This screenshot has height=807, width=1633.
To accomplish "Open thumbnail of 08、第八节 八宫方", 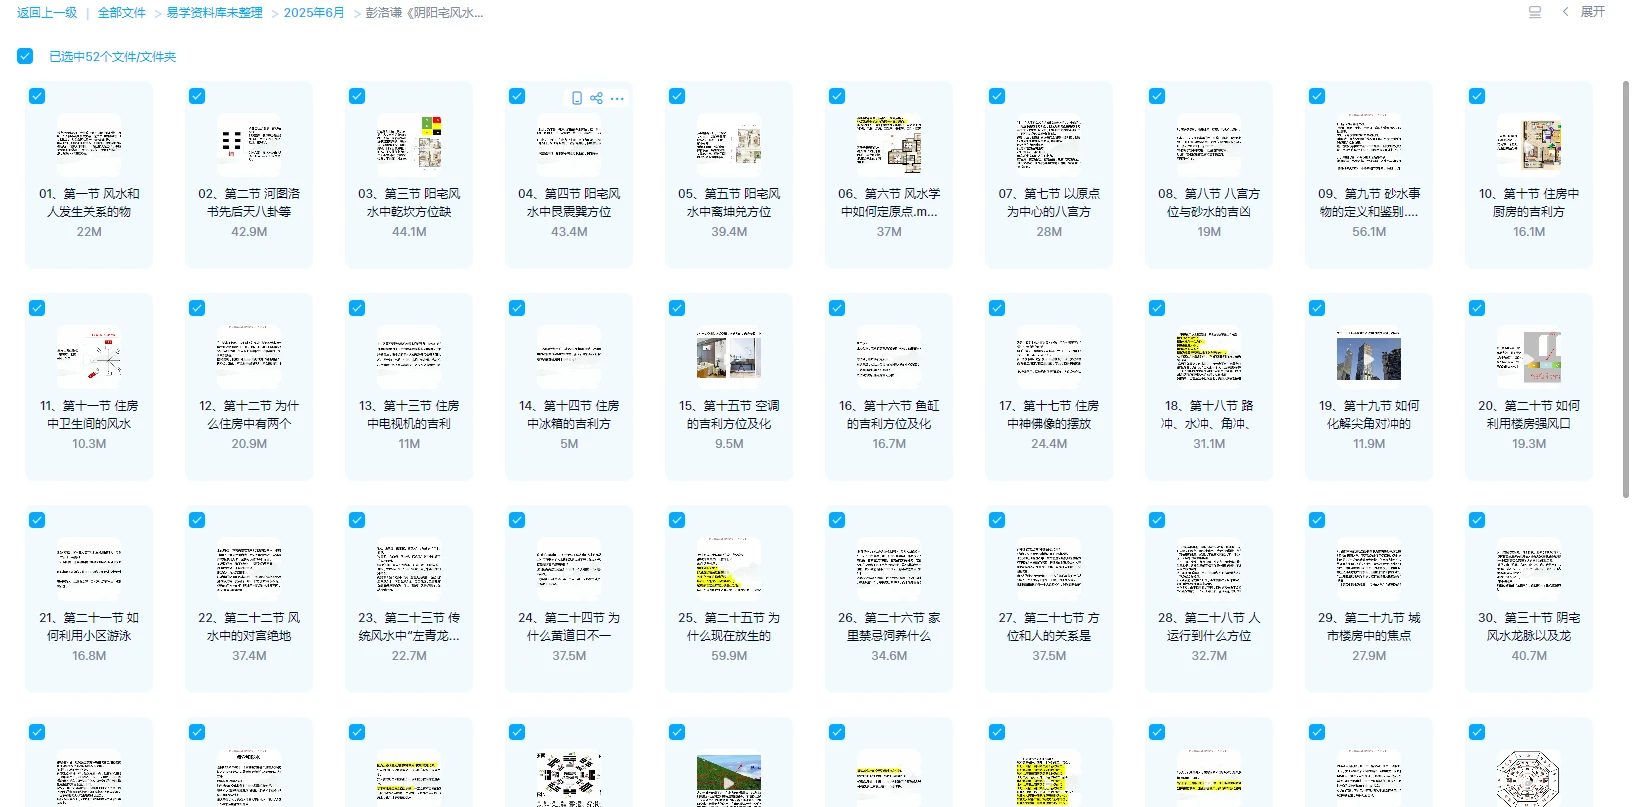I will pos(1209,145).
